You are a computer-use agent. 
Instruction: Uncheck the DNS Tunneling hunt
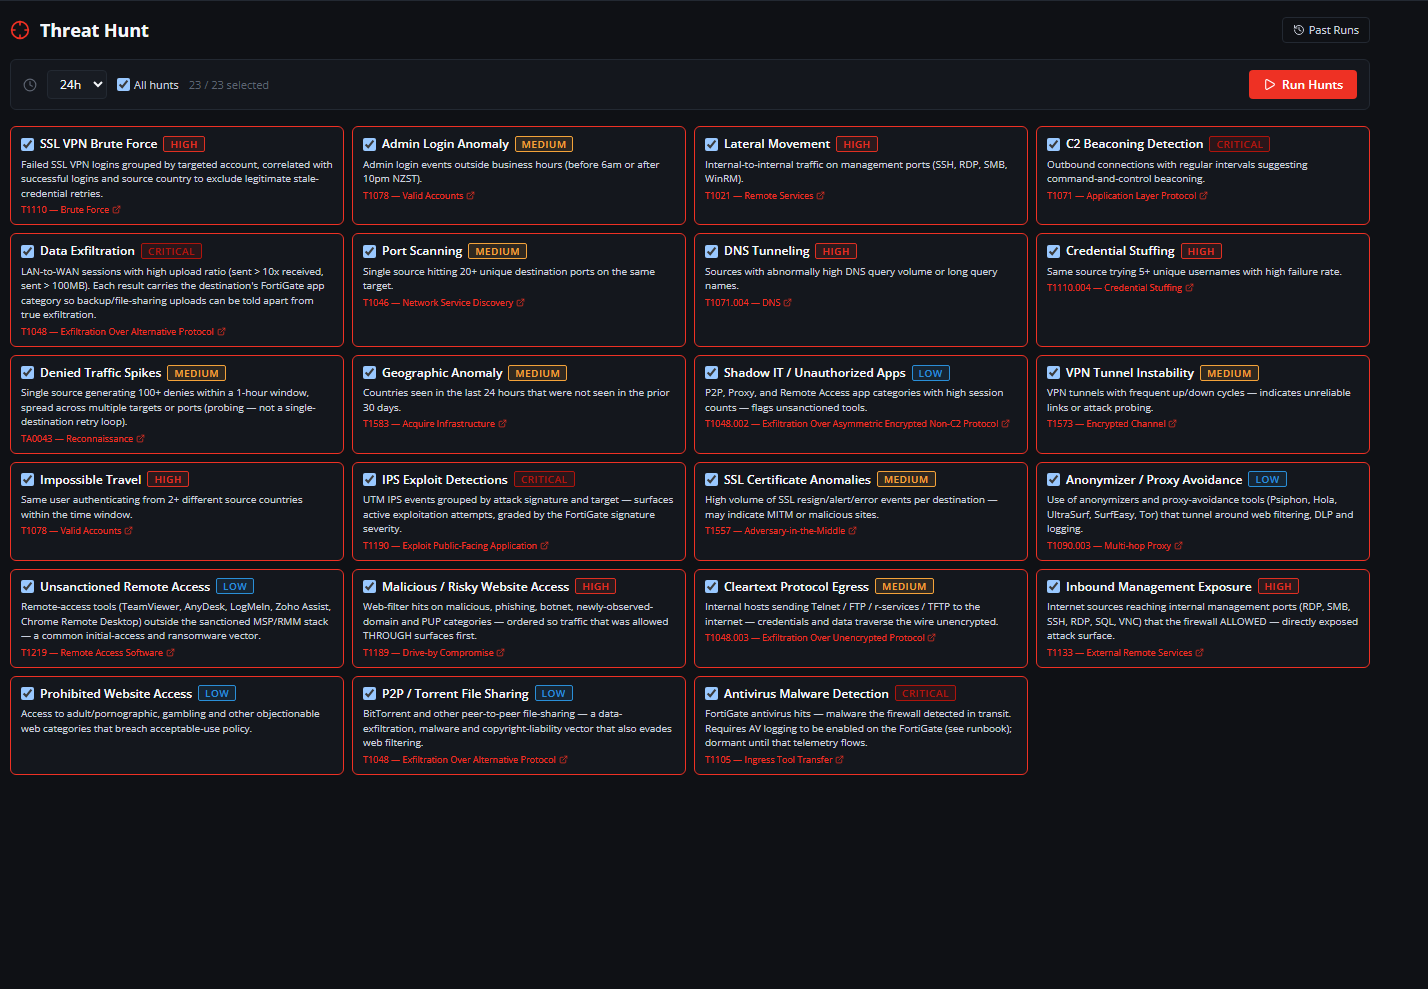coord(712,251)
